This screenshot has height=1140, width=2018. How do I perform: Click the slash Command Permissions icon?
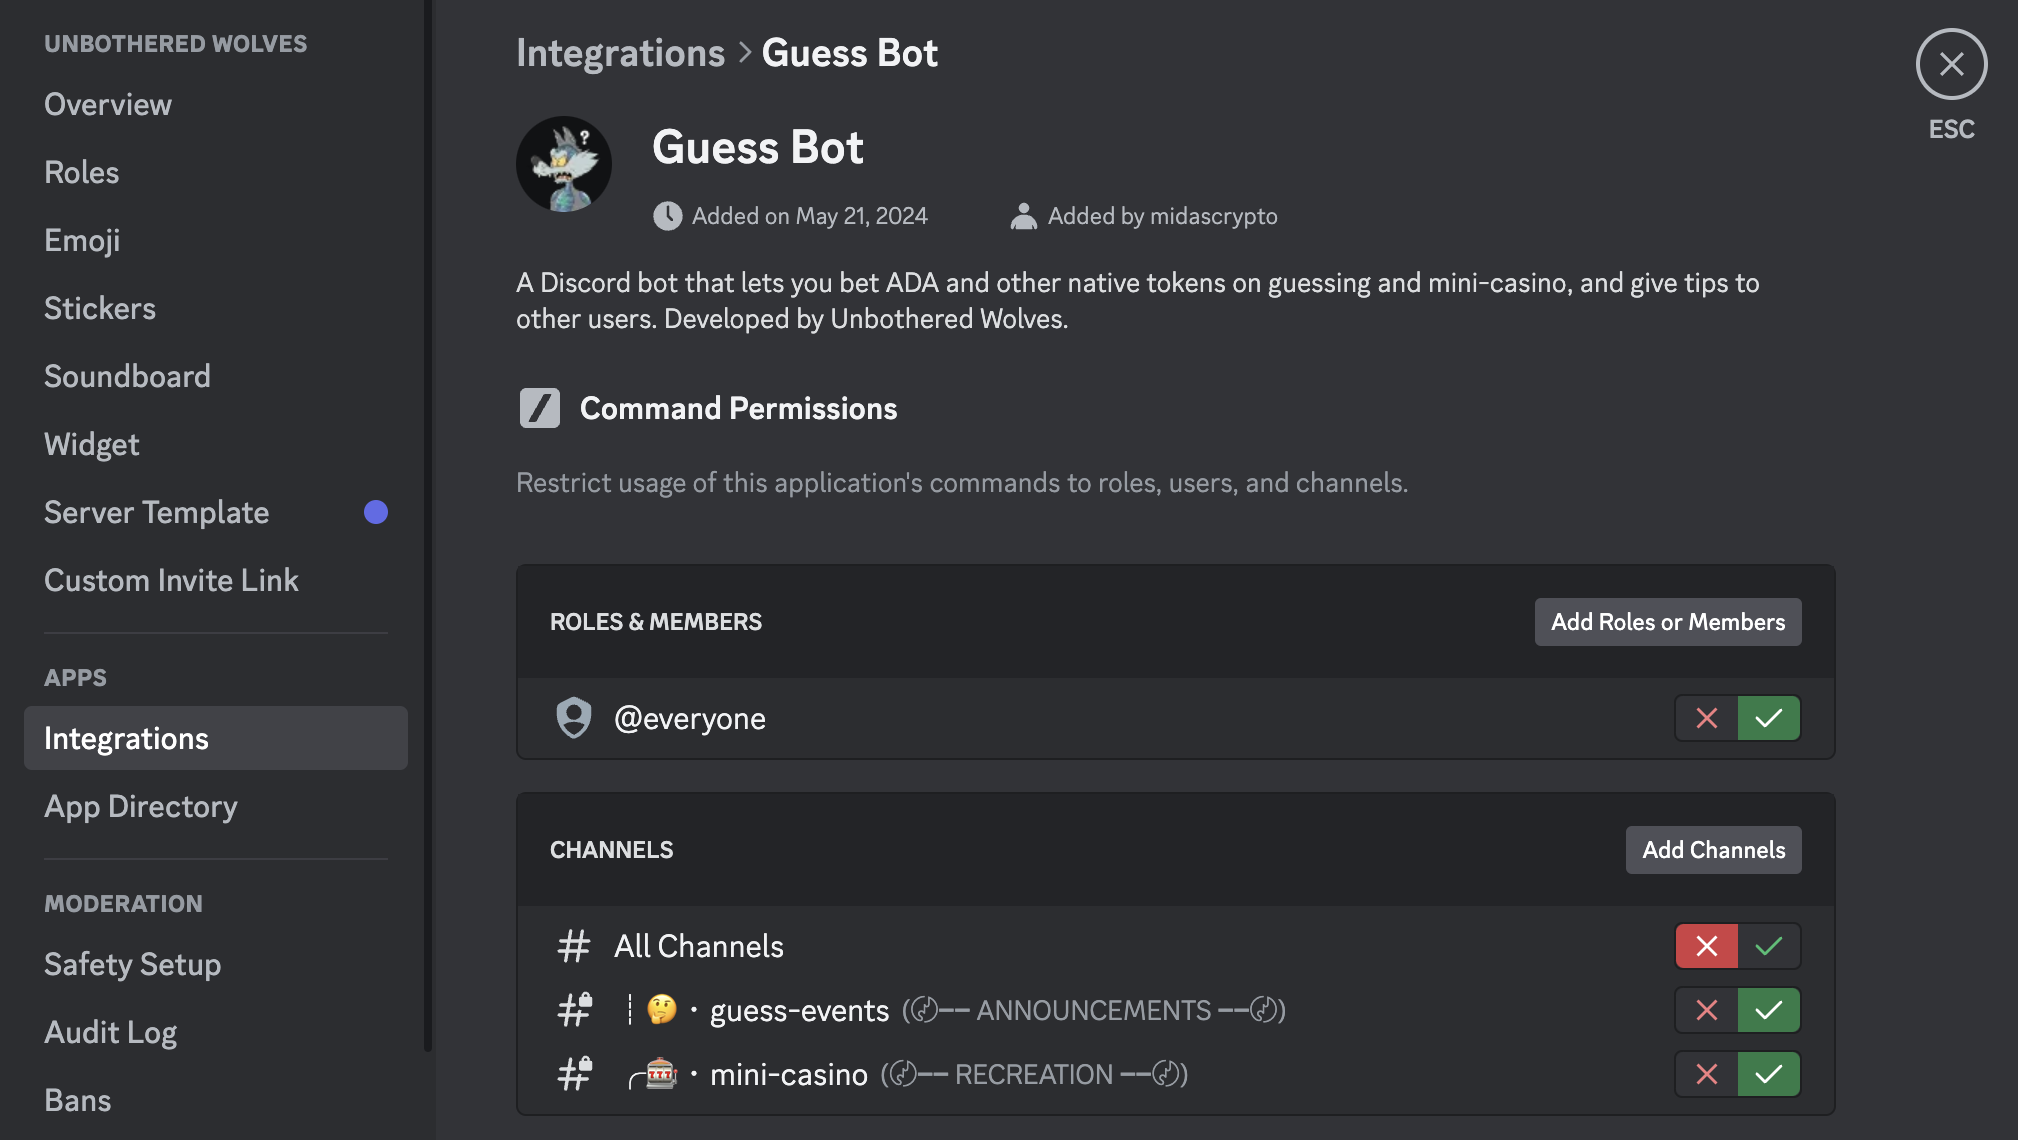click(540, 408)
